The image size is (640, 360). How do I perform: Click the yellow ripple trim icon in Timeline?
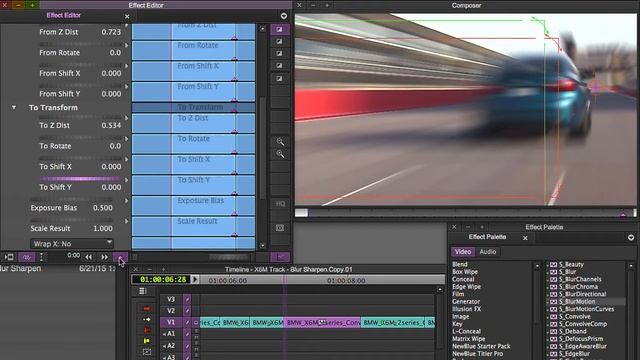click(147, 340)
